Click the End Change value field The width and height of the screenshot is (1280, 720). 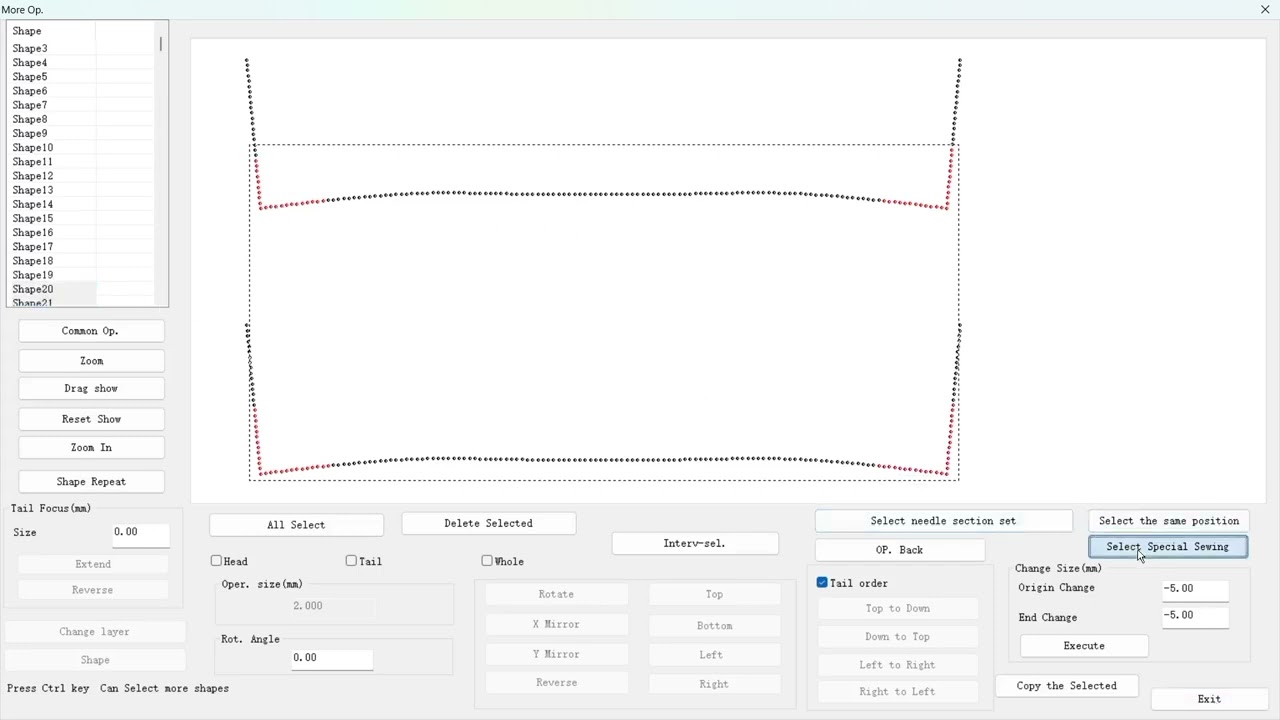1195,616
